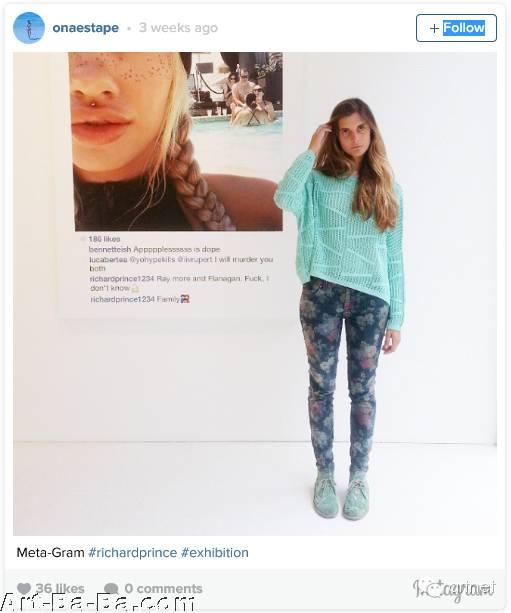Click the Art-Ba-Ba.com watermark

tap(98, 603)
